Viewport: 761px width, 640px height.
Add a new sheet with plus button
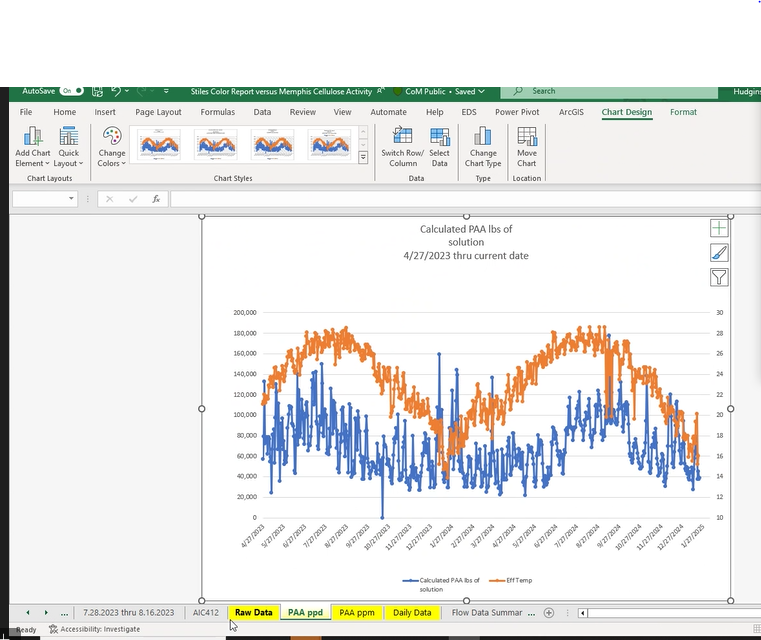[x=549, y=612]
